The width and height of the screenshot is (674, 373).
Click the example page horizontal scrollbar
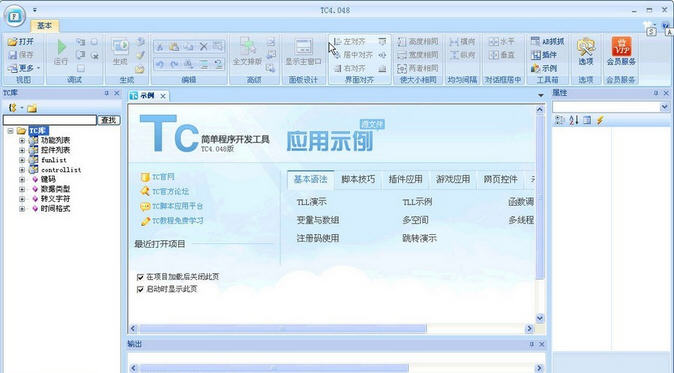pos(283,329)
